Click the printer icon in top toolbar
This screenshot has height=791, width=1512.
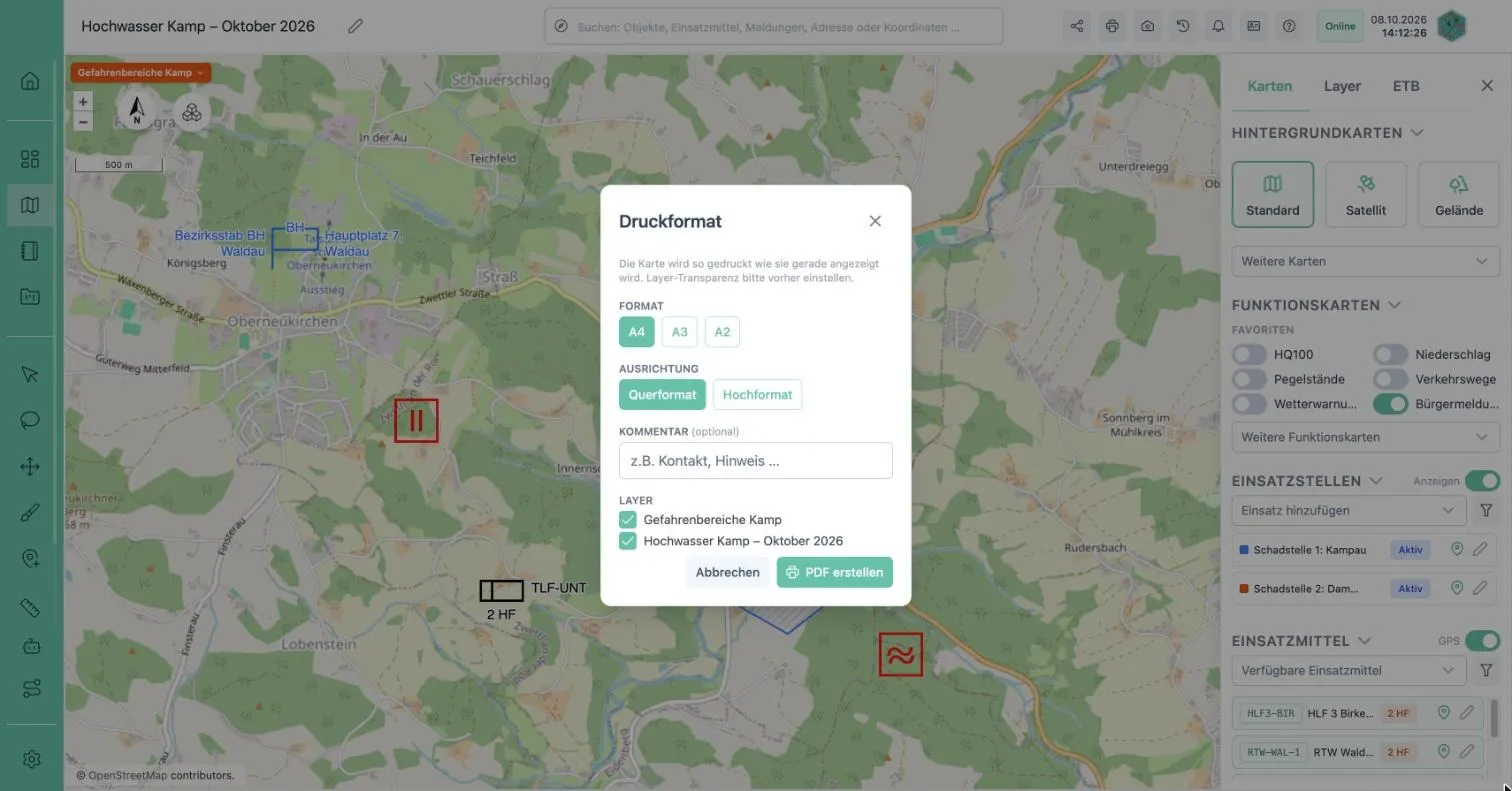[x=1112, y=26]
